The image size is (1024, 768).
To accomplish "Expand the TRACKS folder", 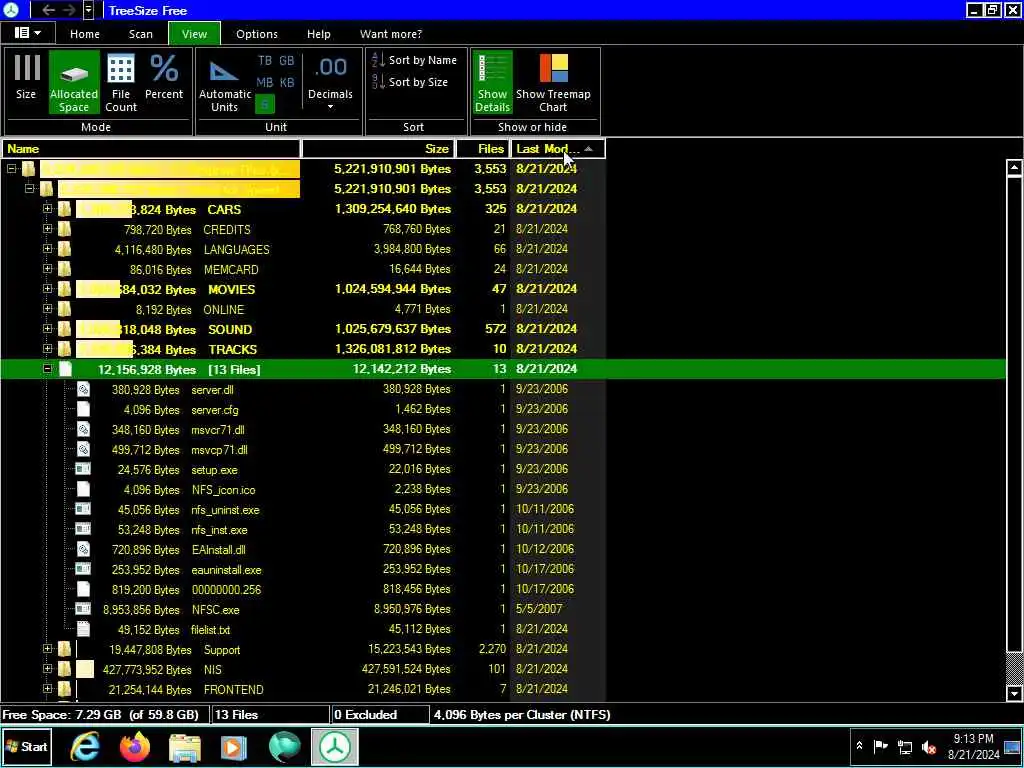I will click(47, 349).
